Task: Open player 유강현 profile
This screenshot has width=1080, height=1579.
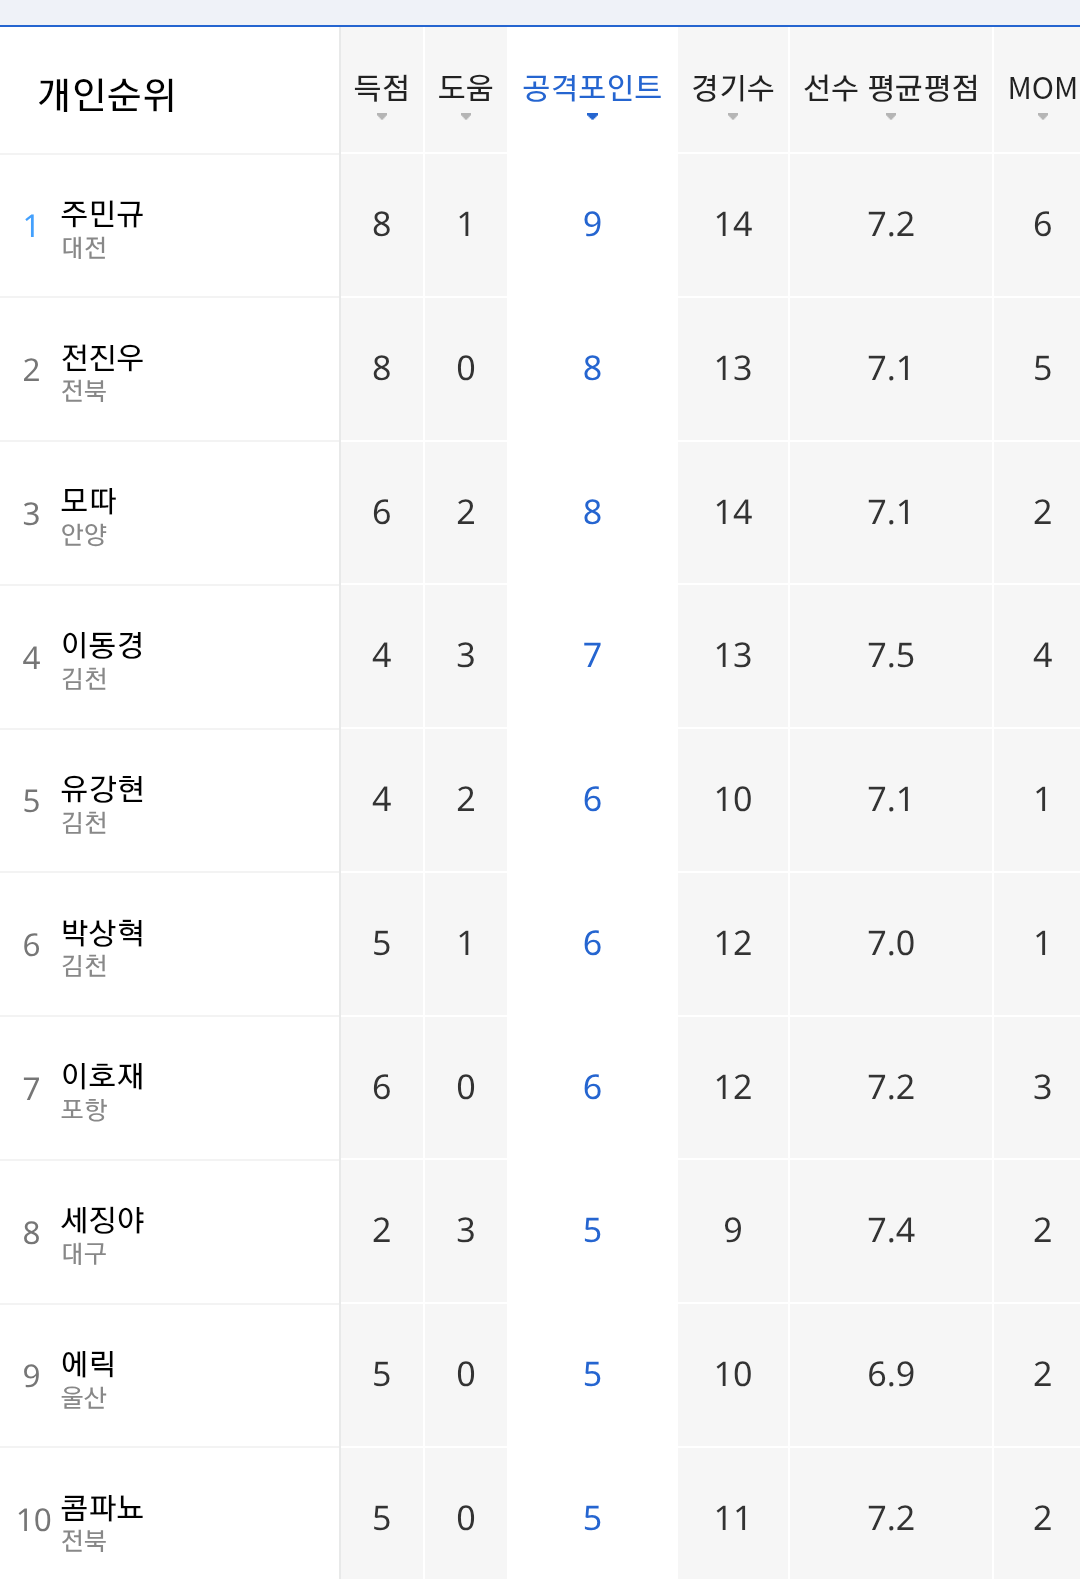Action: tap(102, 788)
